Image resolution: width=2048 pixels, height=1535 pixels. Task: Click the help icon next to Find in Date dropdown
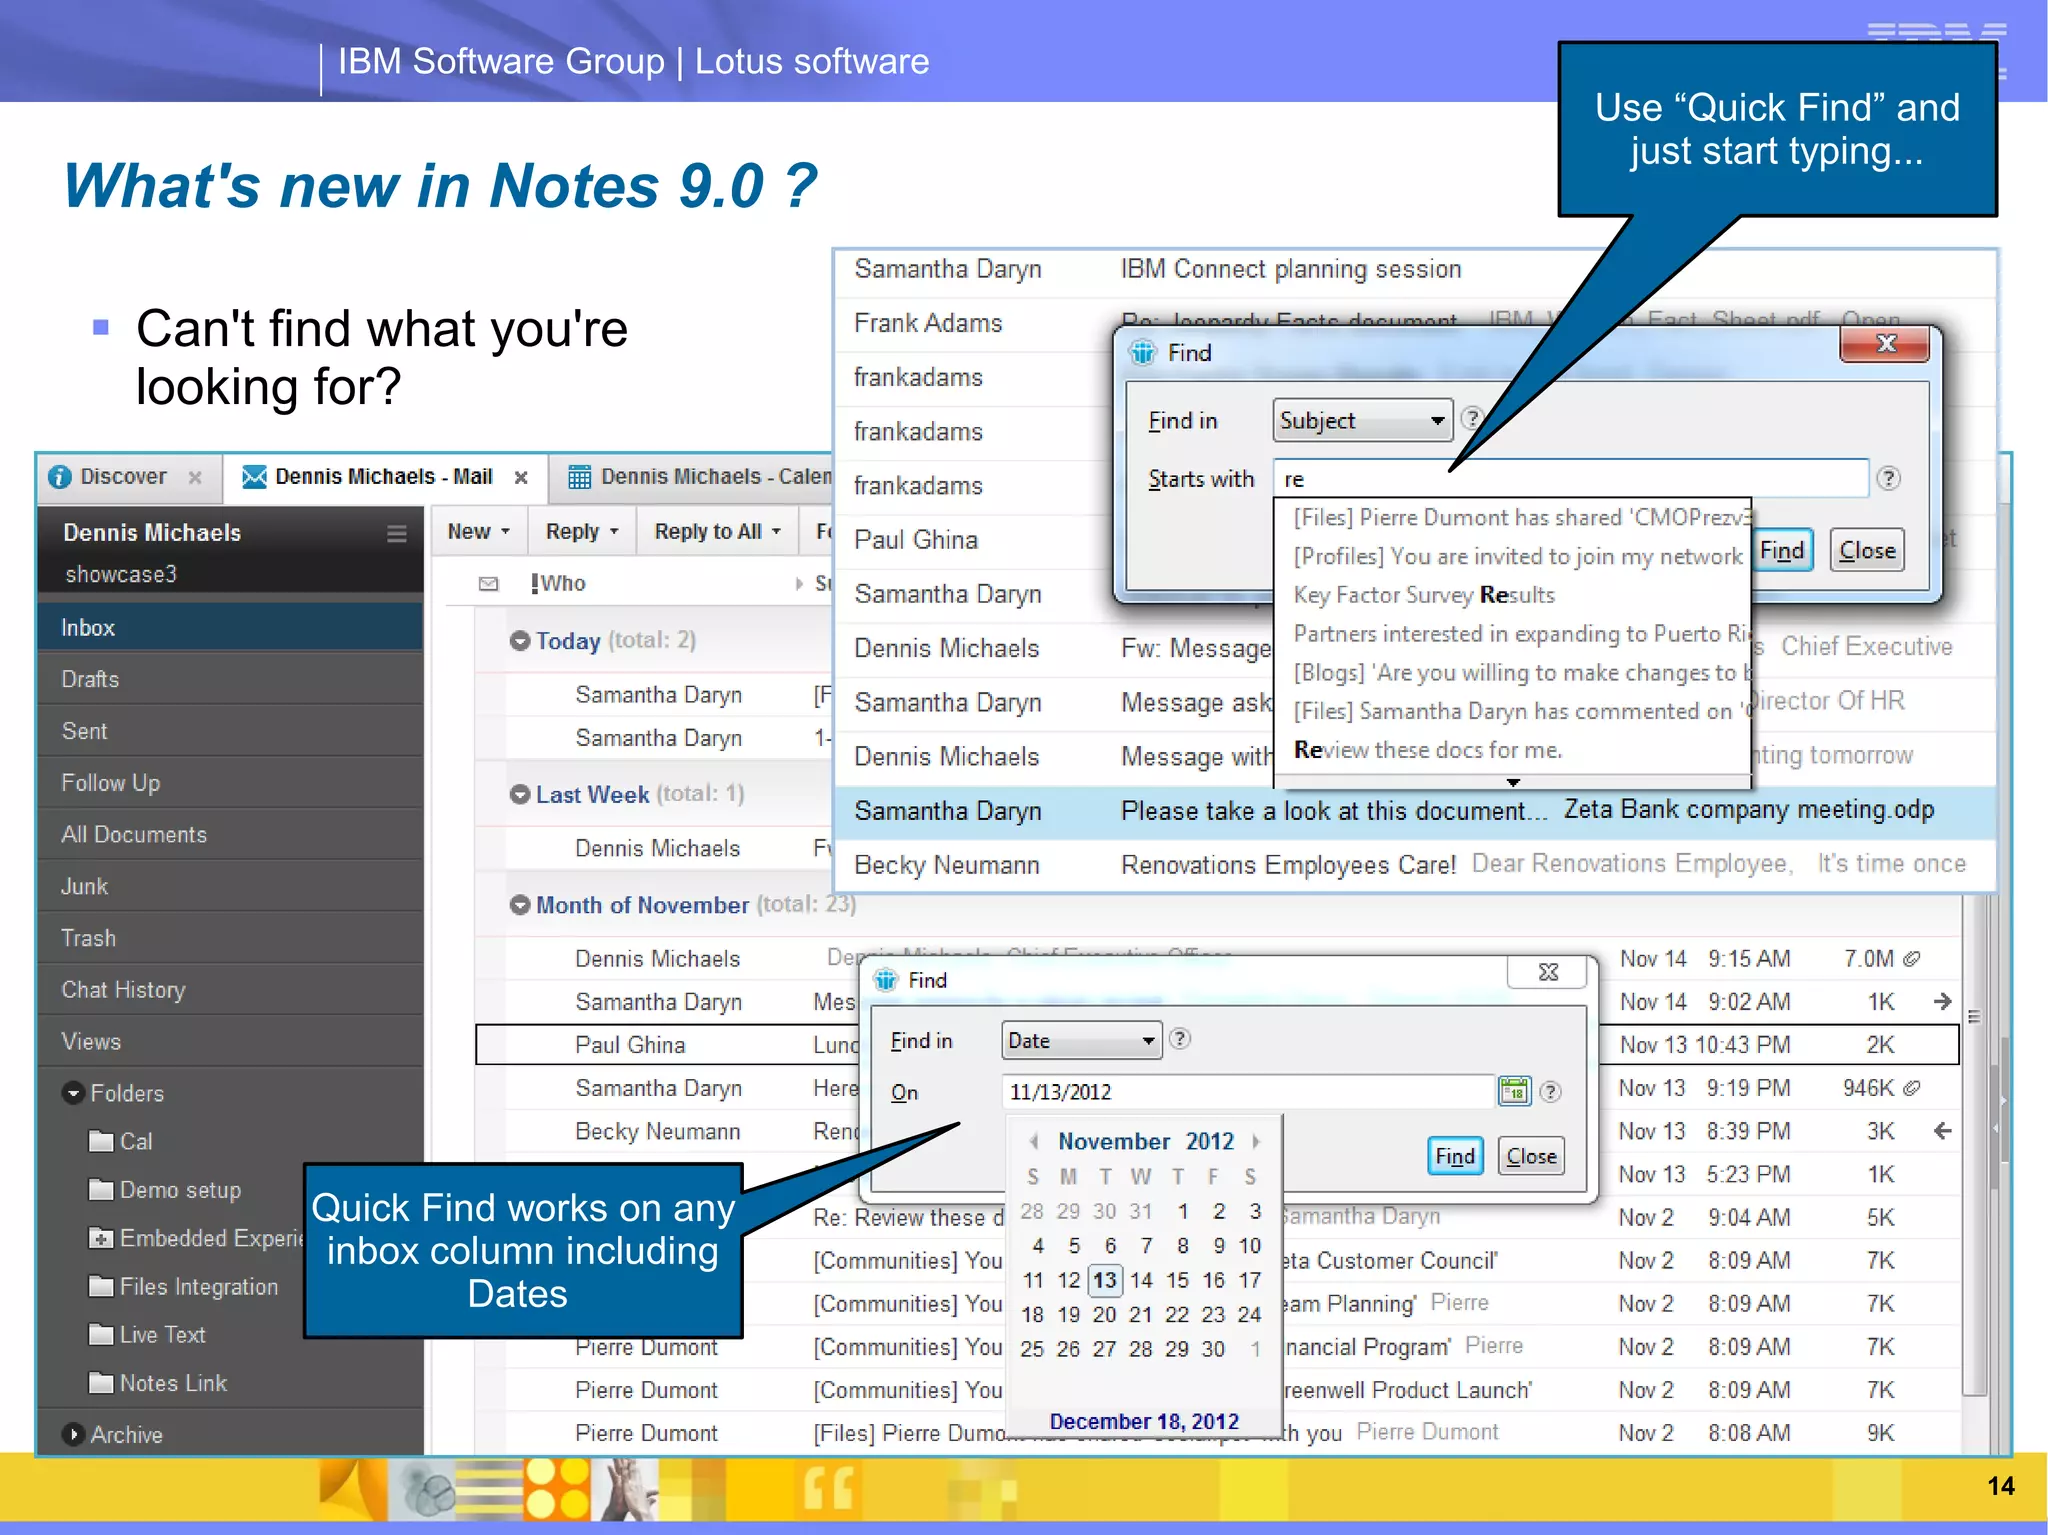coord(1180,1039)
